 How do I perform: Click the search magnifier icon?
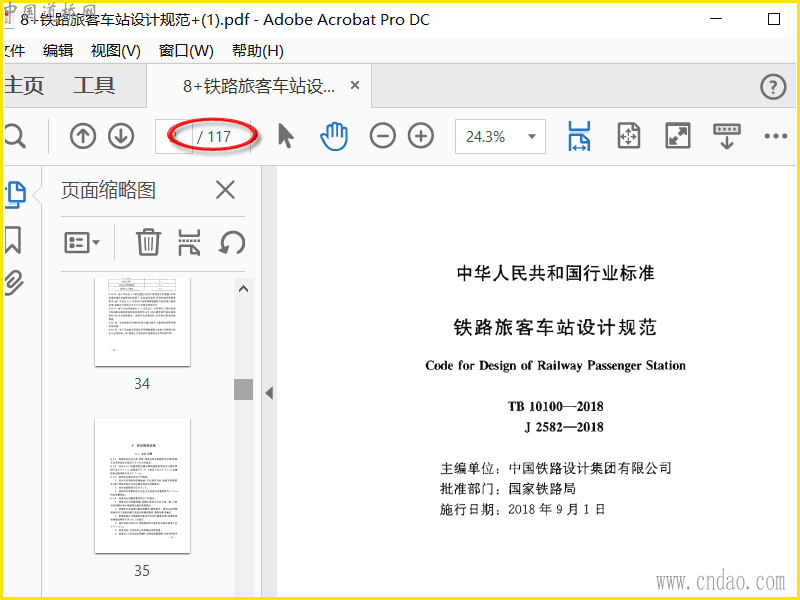pos(14,136)
